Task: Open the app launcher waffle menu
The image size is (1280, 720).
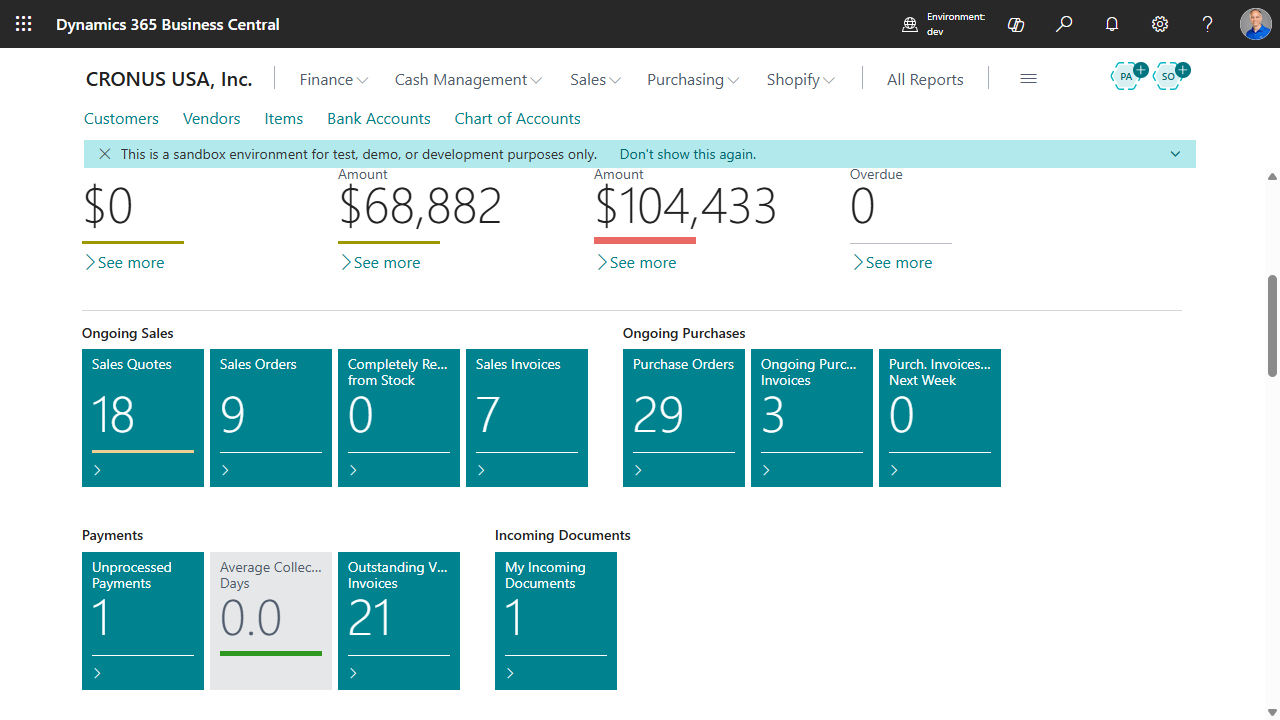Action: (x=24, y=24)
